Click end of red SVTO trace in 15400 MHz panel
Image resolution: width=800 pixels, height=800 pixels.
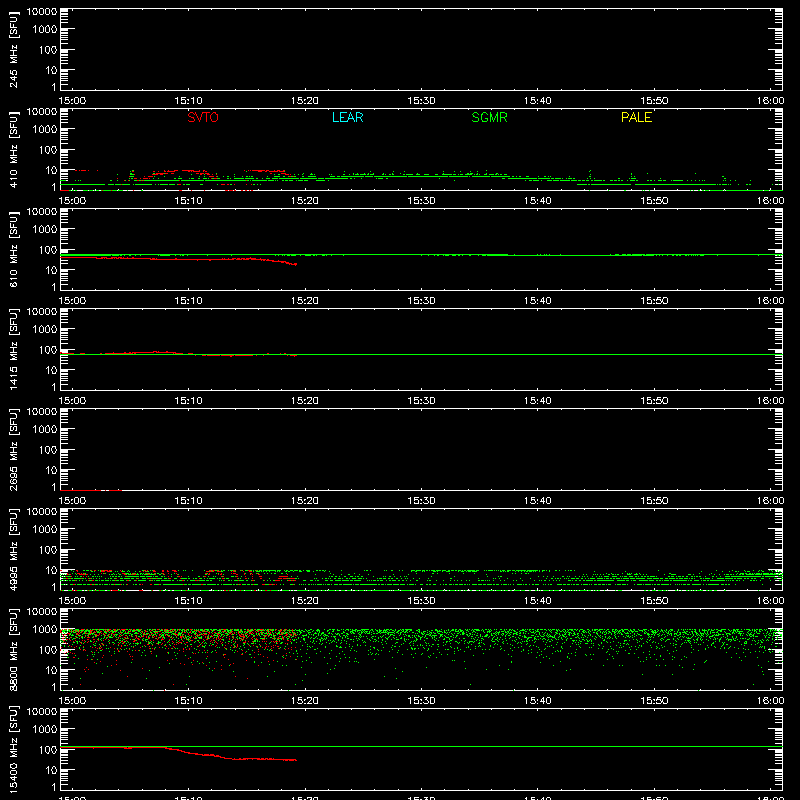(x=296, y=760)
